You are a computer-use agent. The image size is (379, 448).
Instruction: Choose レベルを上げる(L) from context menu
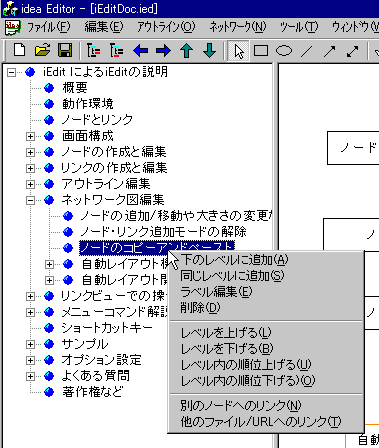tap(265, 332)
